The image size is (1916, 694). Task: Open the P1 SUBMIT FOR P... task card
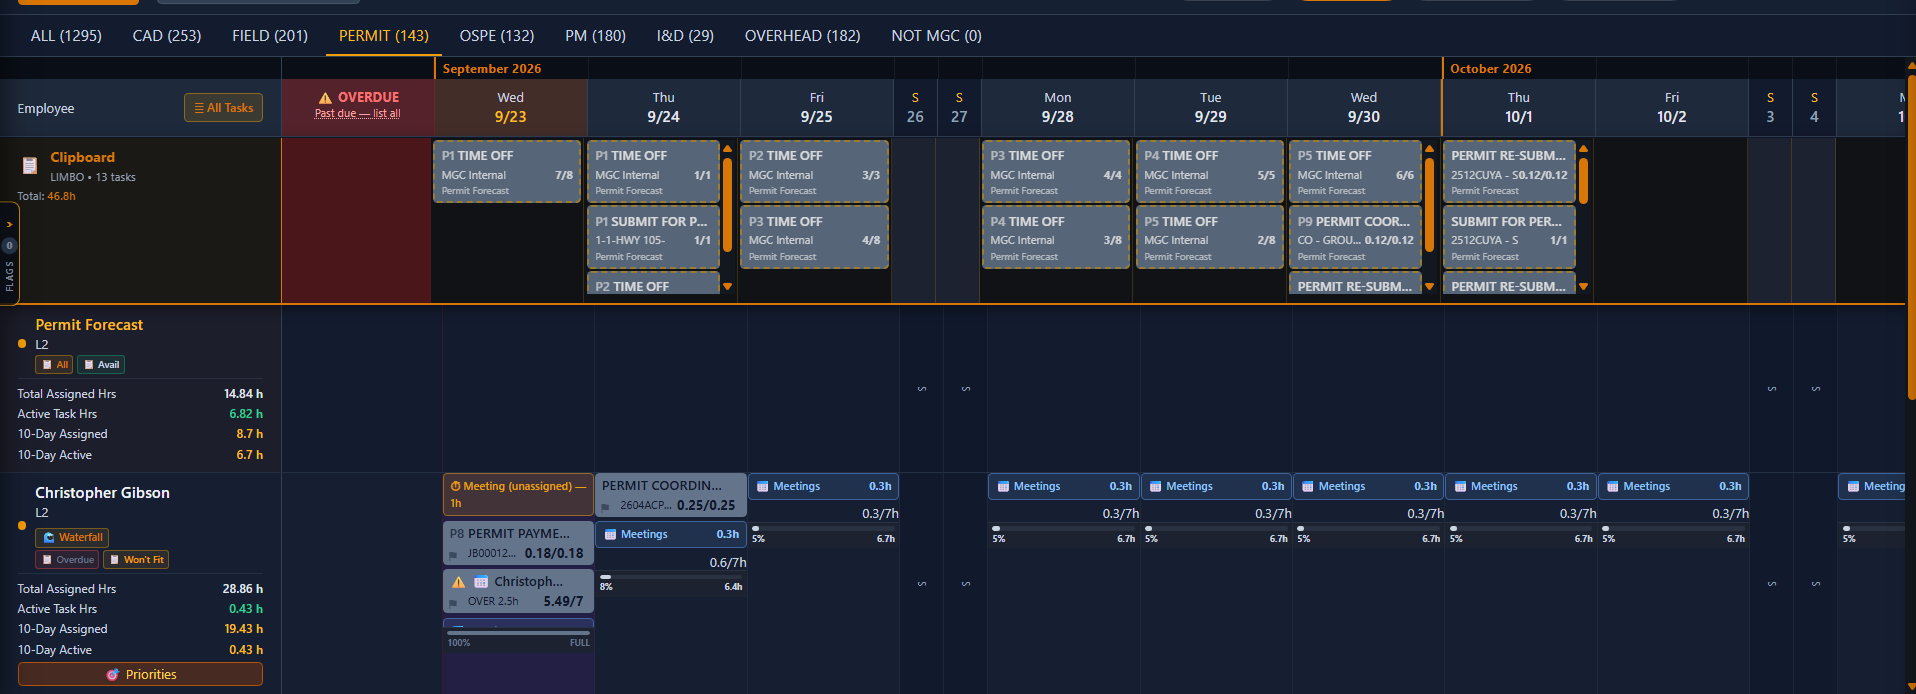point(653,238)
